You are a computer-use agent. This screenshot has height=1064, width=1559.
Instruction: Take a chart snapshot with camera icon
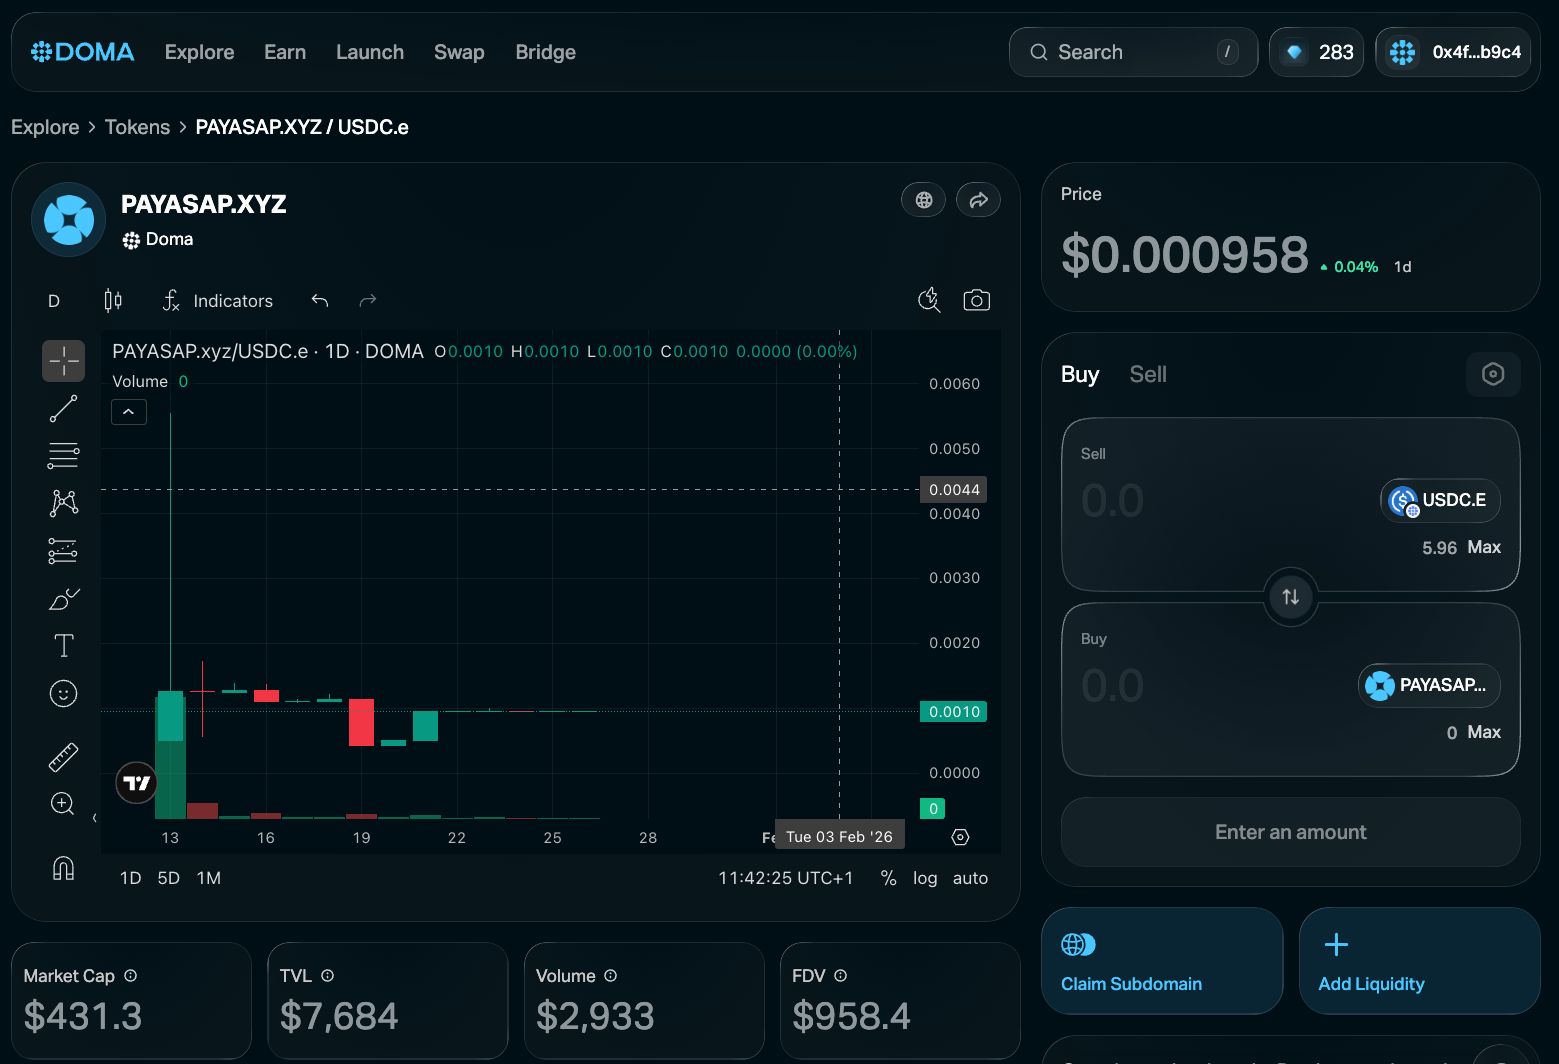[x=976, y=300]
